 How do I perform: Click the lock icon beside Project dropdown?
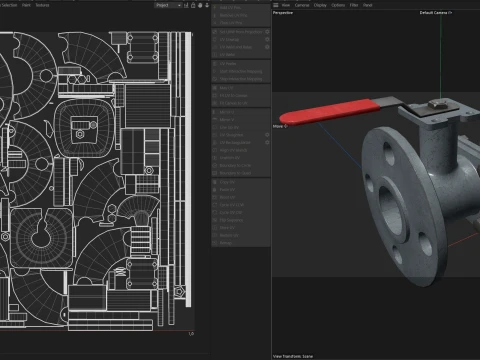click(193, 5)
